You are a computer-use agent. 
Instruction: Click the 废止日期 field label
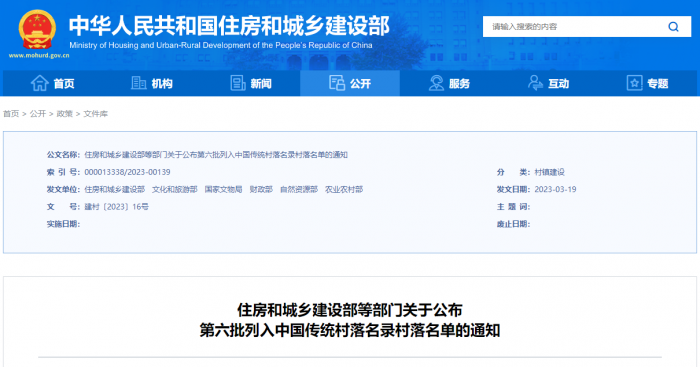(513, 224)
